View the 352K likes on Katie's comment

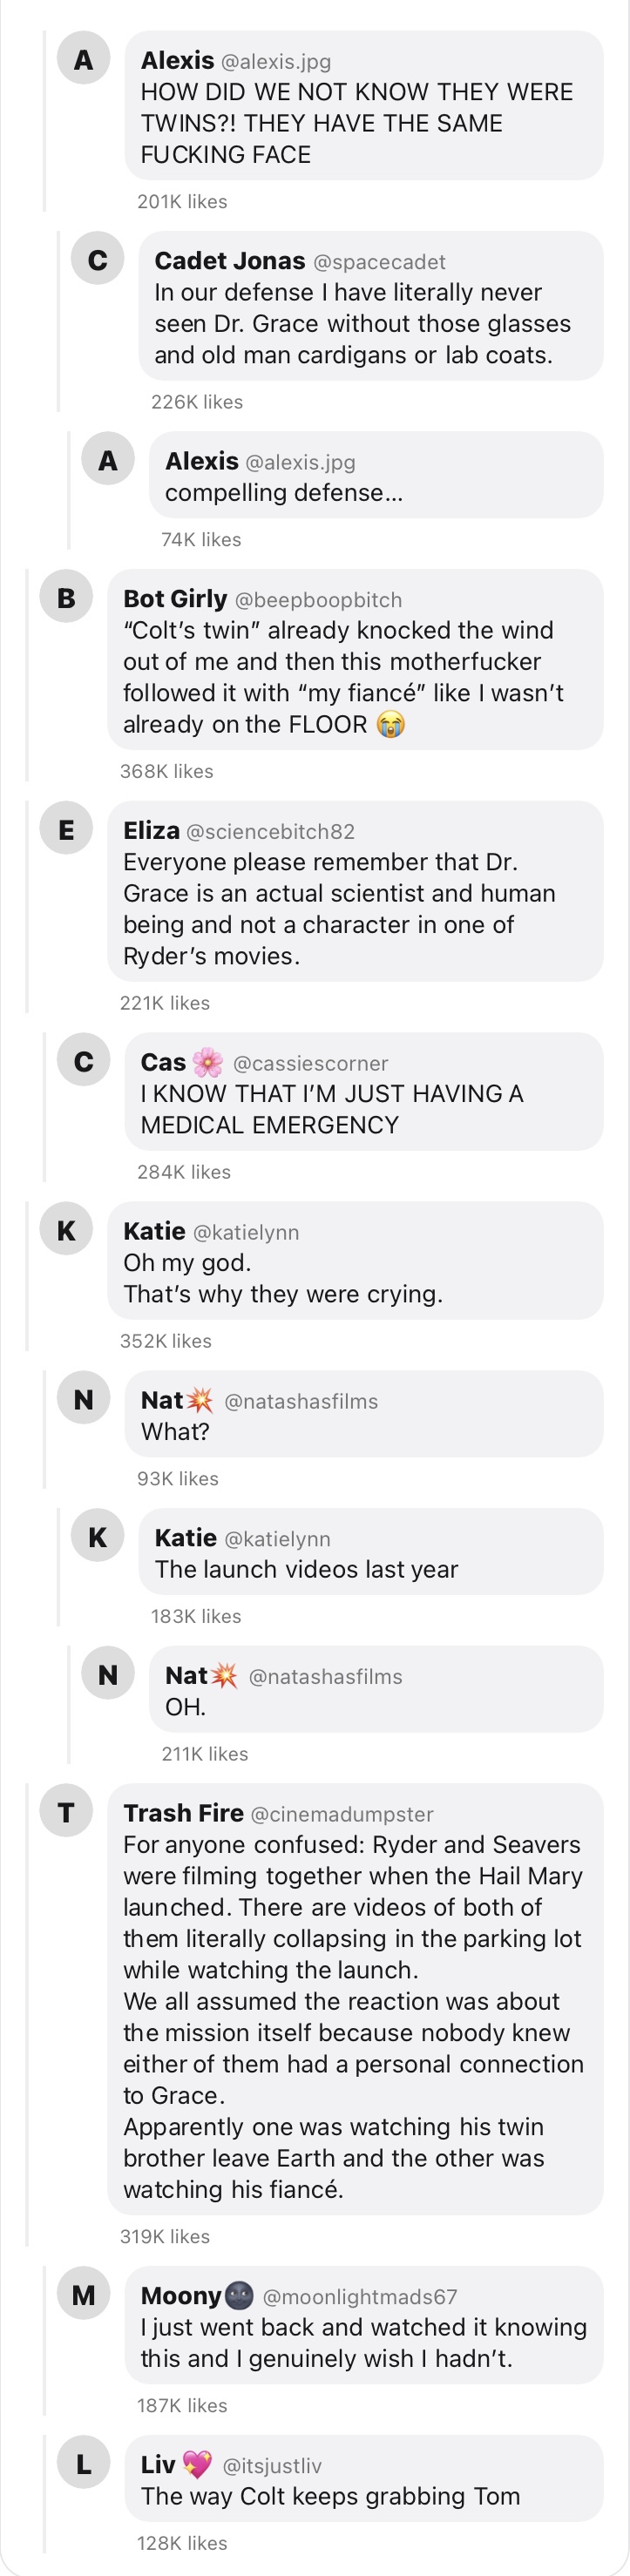pos(166,1341)
